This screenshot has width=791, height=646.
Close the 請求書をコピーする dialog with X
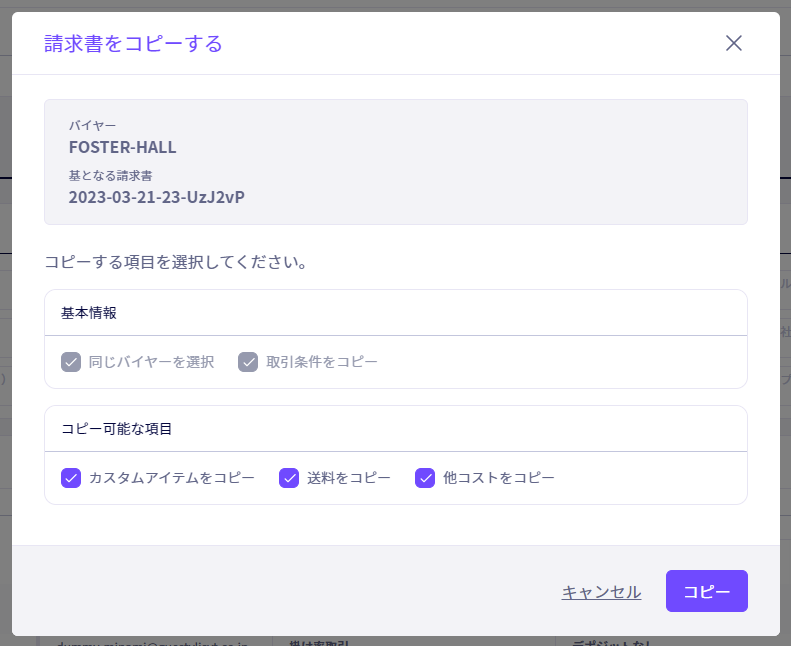(733, 43)
